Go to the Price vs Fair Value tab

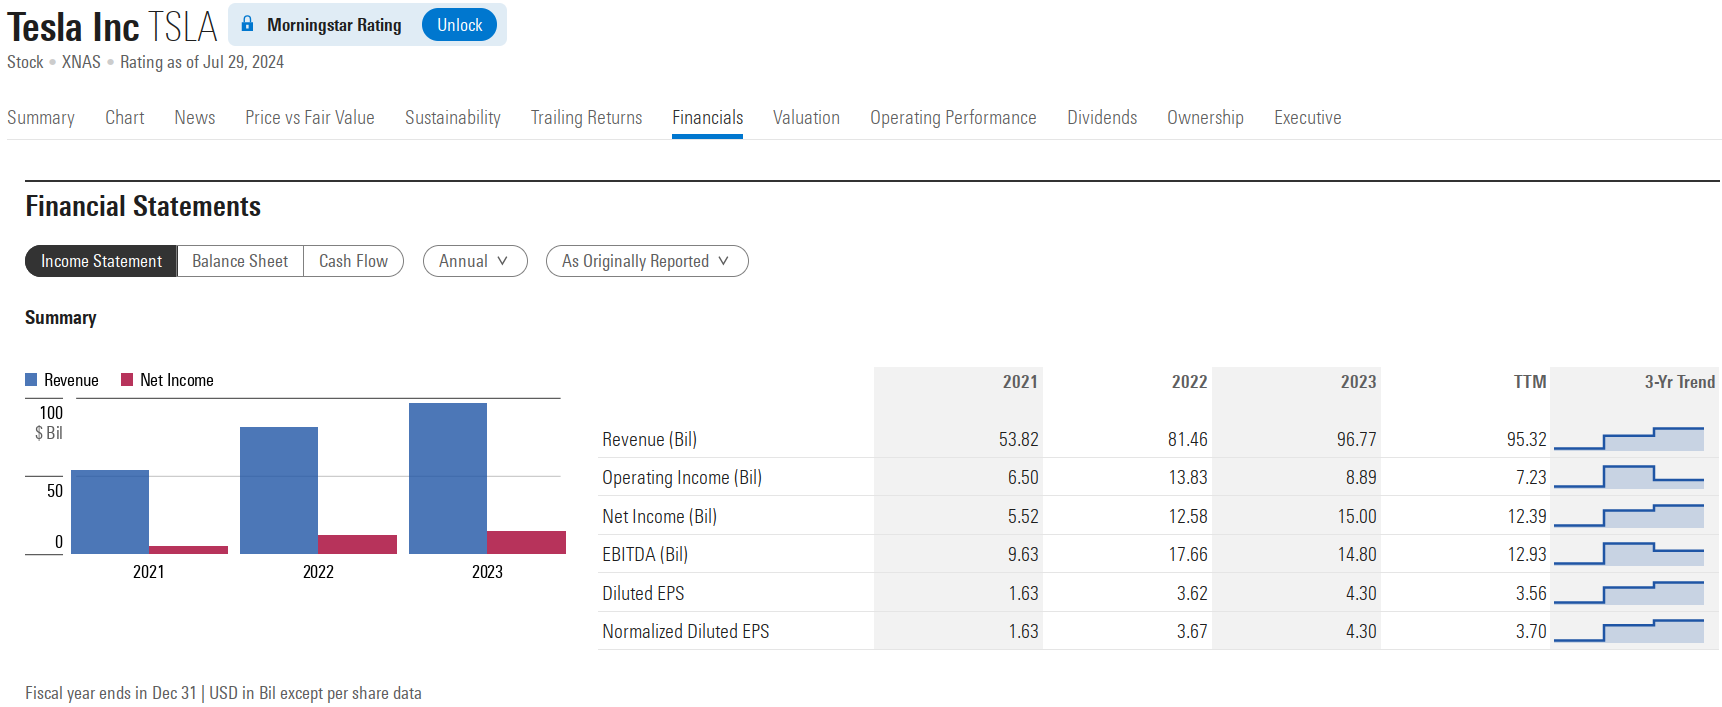click(310, 118)
